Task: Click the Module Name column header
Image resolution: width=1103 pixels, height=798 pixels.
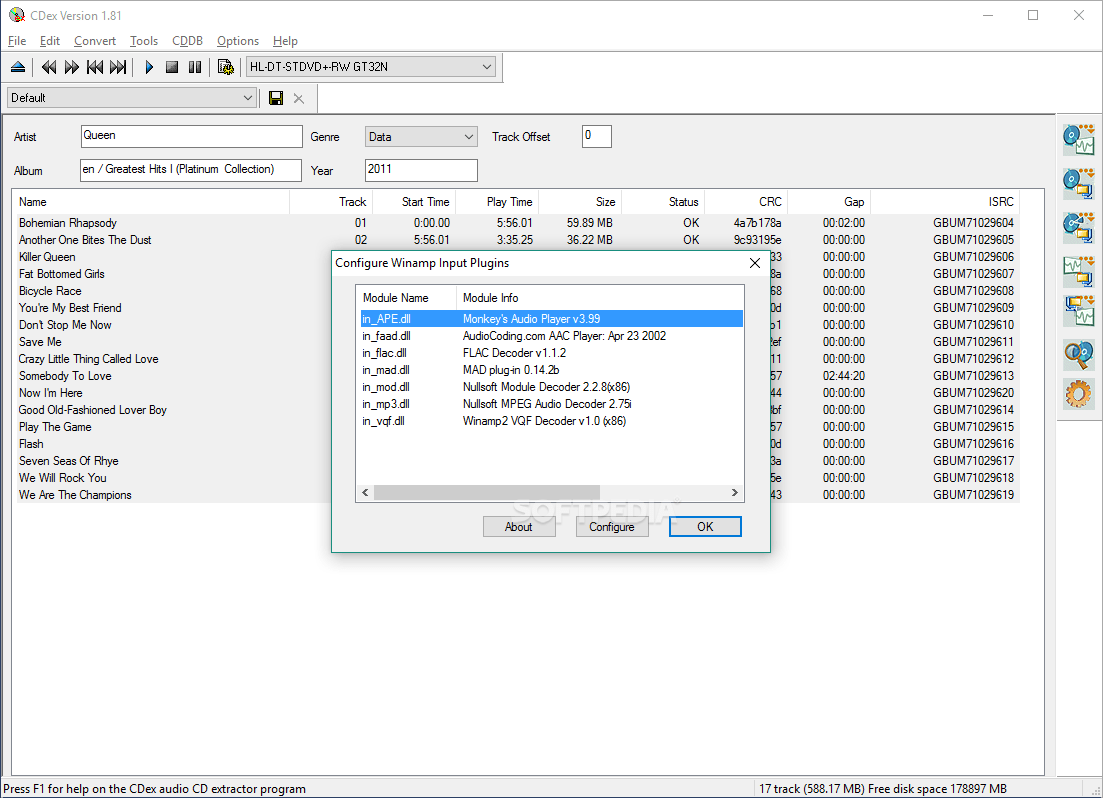Action: [x=407, y=298]
